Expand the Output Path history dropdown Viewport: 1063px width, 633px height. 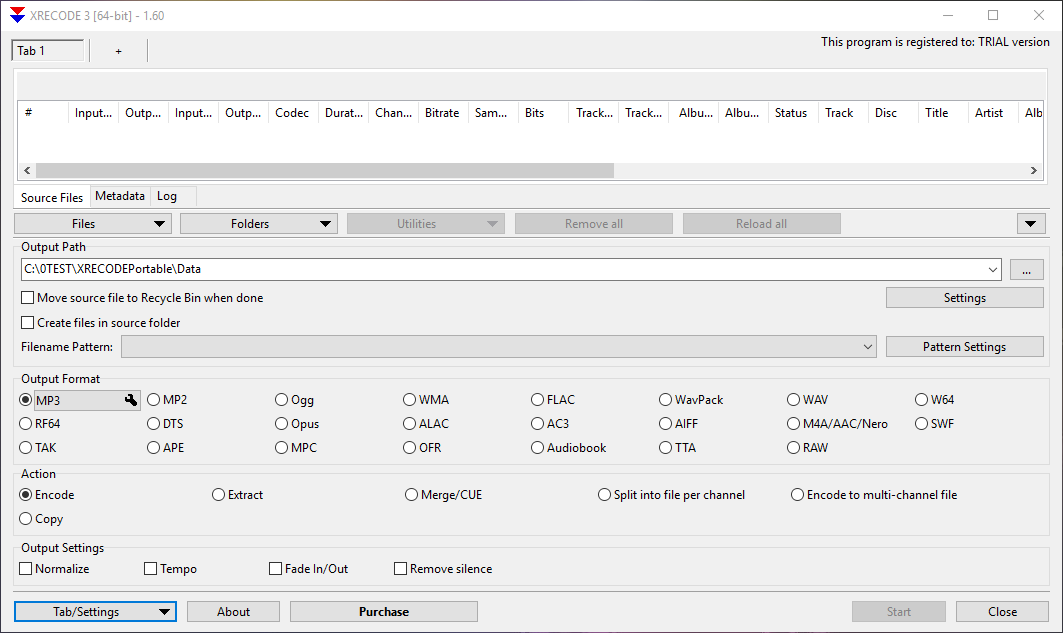(x=992, y=269)
